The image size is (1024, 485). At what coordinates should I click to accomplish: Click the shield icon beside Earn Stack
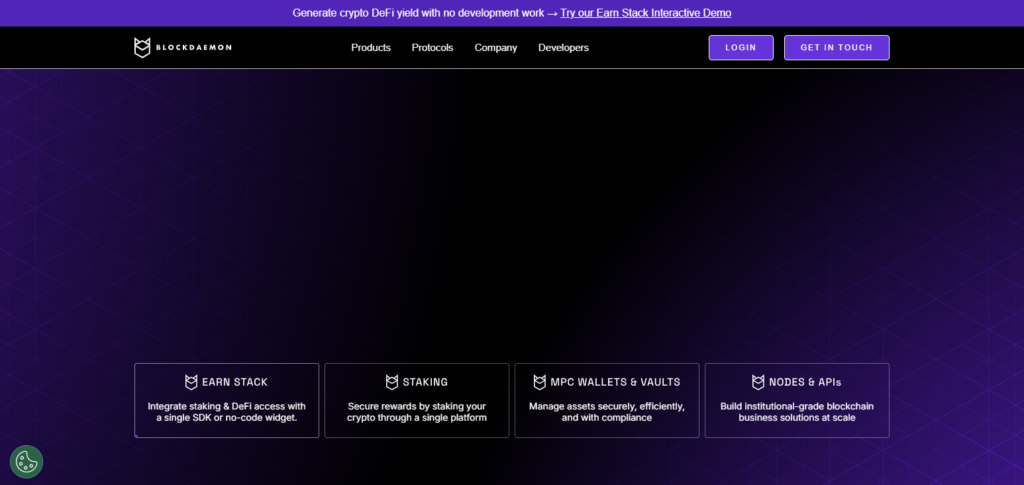pos(191,382)
